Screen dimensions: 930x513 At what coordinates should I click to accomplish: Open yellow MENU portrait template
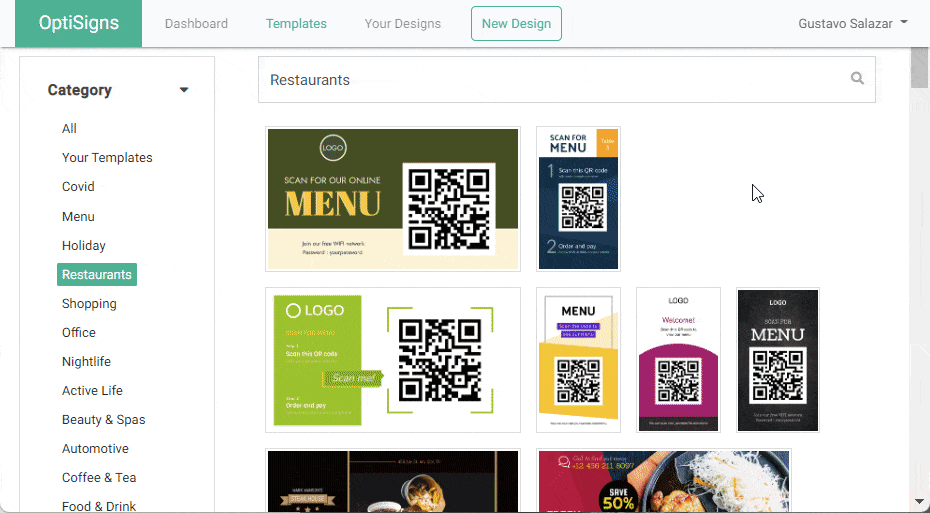pyautogui.click(x=578, y=360)
